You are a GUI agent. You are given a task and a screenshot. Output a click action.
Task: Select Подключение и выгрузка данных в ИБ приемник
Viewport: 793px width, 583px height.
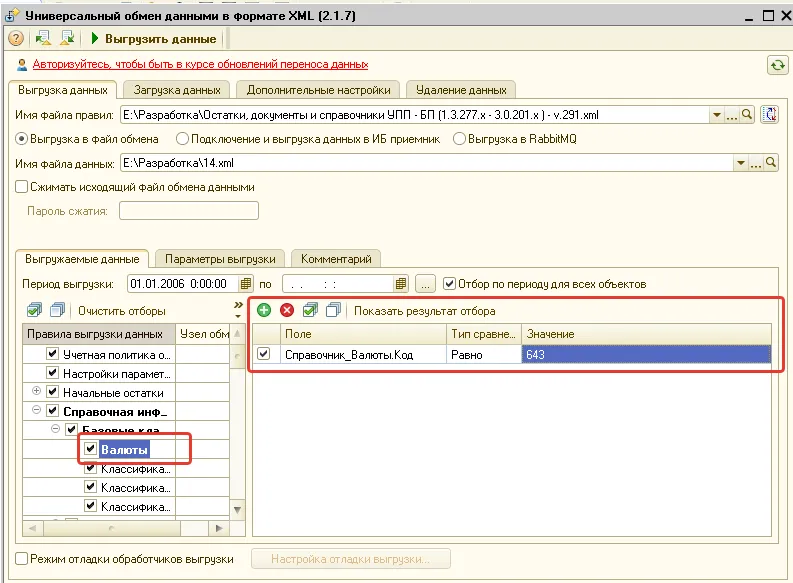(x=182, y=139)
